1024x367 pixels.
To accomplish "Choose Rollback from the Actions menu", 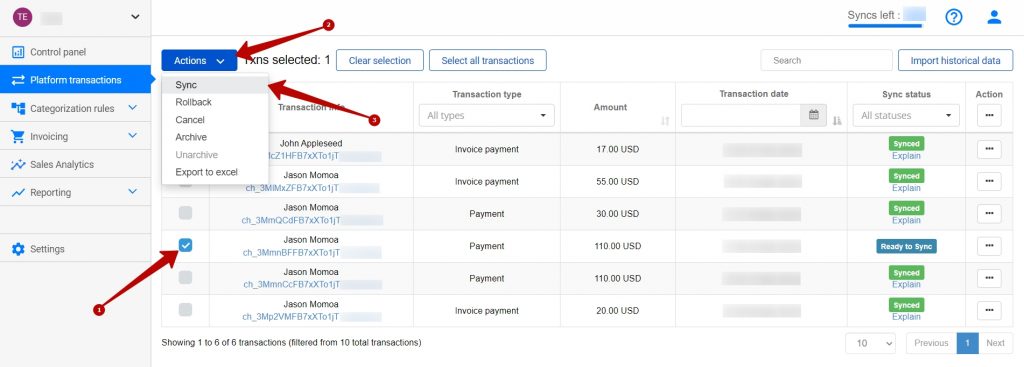I will coord(215,102).
